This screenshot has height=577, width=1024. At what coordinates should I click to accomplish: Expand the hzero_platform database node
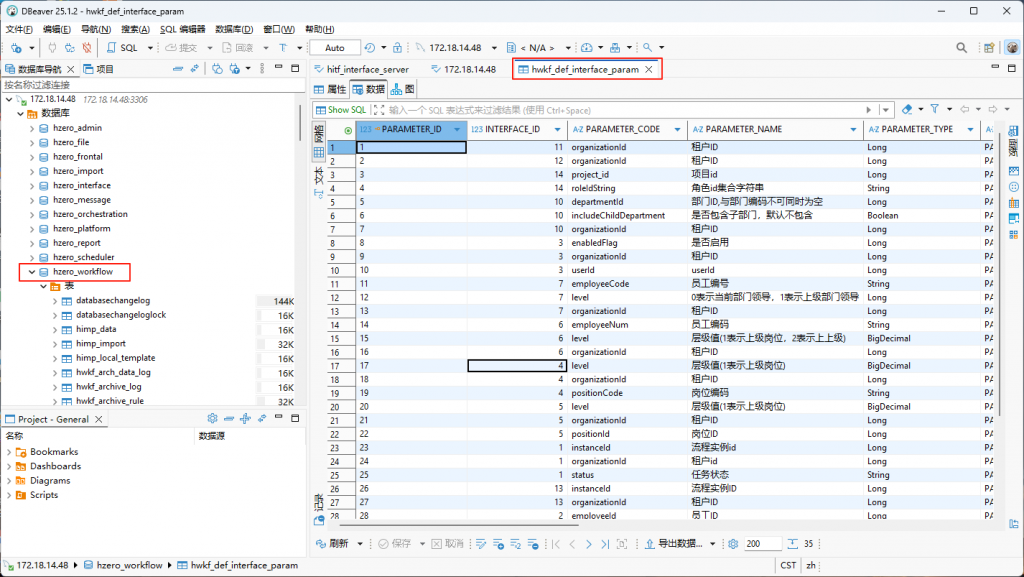[31, 229]
